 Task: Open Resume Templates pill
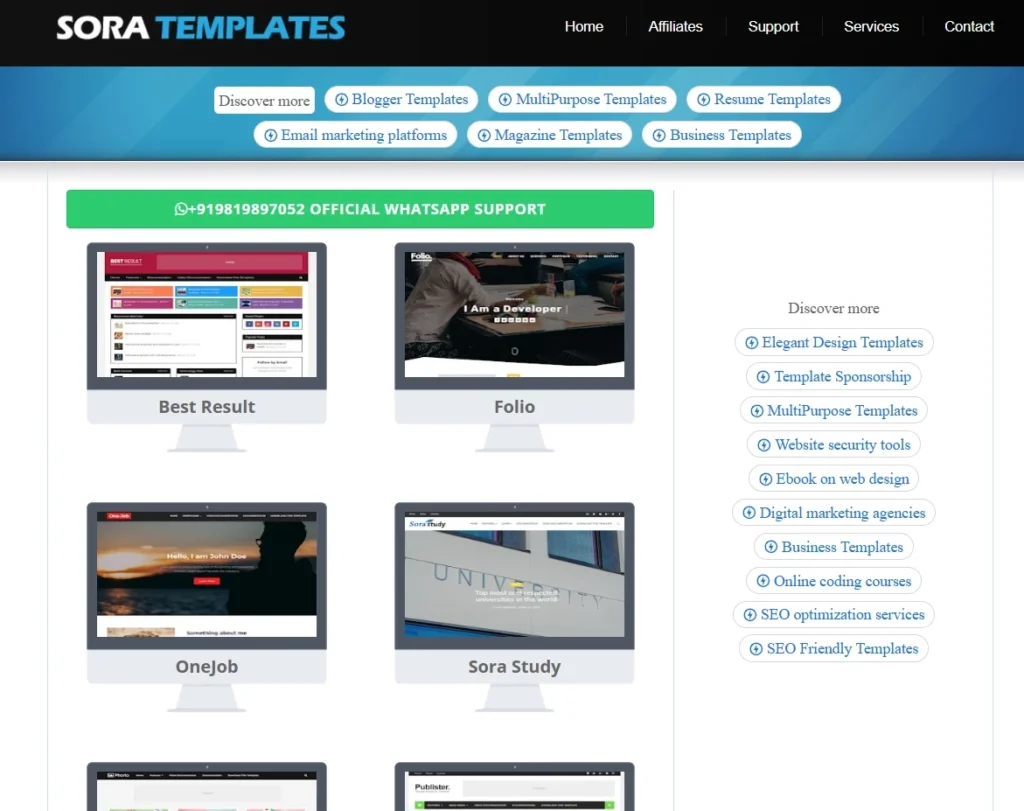pyautogui.click(x=763, y=99)
